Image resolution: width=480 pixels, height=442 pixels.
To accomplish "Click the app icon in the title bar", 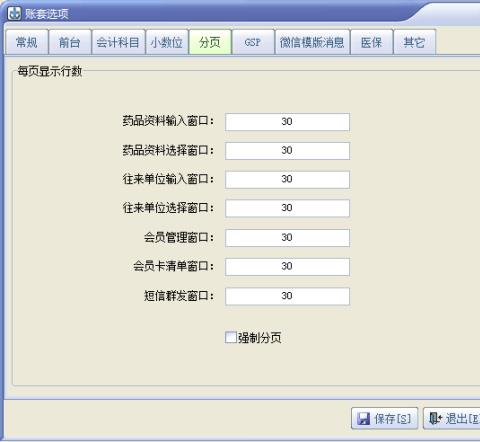I will 15,14.
